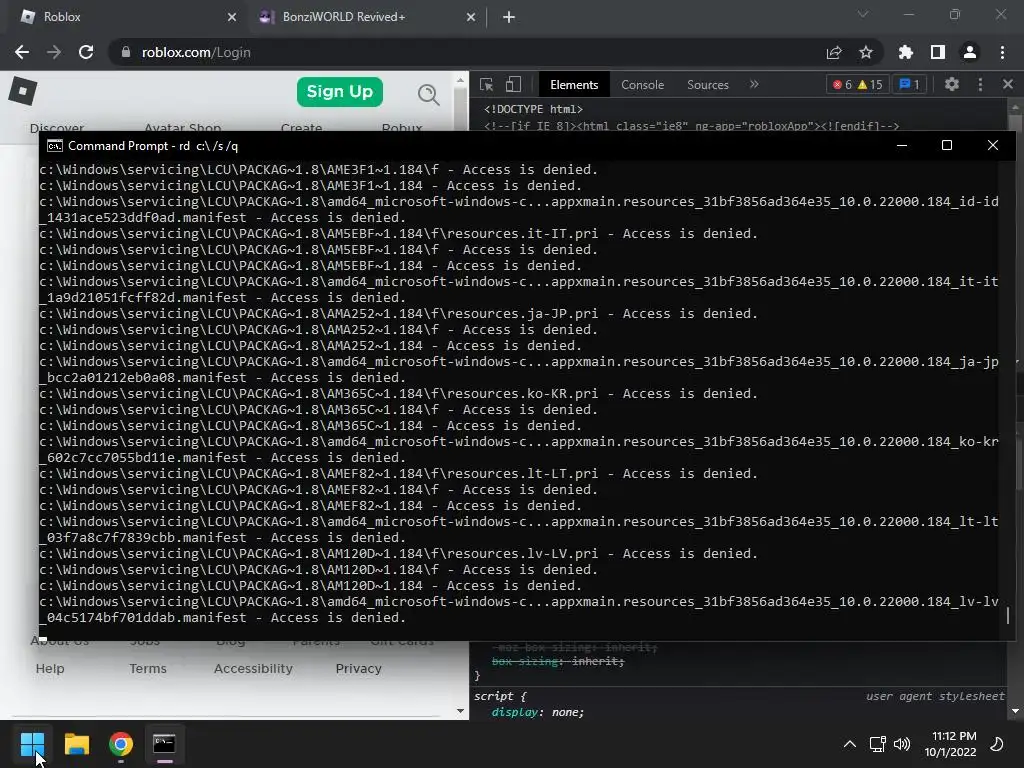This screenshot has height=768, width=1024.
Task: Click the Roblox page scroll-up arrow
Action: coord(460,80)
